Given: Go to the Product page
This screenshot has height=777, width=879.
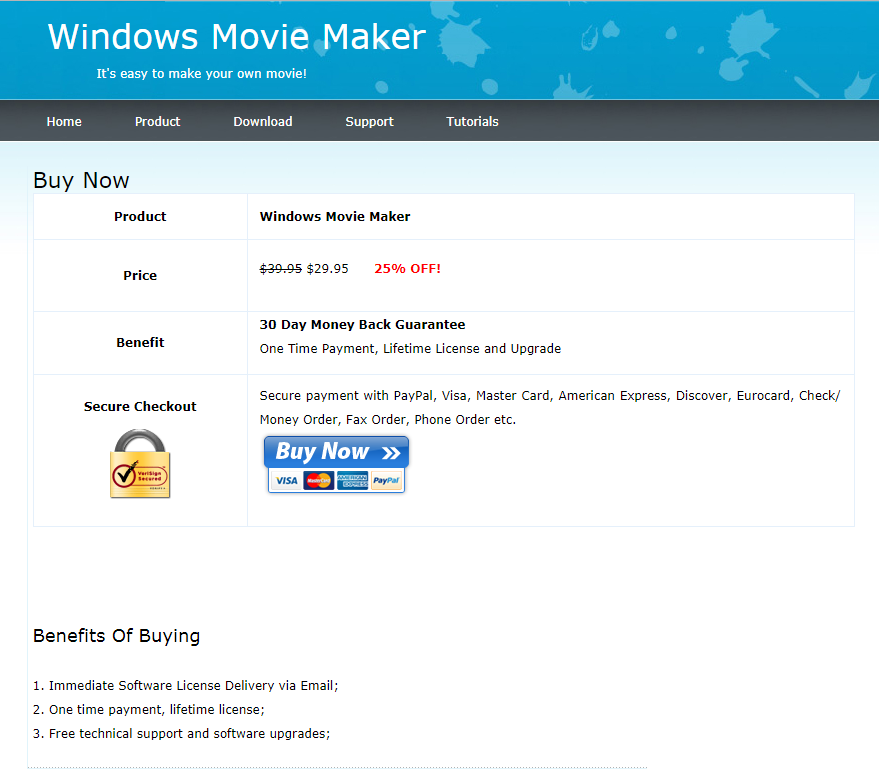Looking at the screenshot, I should (x=157, y=122).
